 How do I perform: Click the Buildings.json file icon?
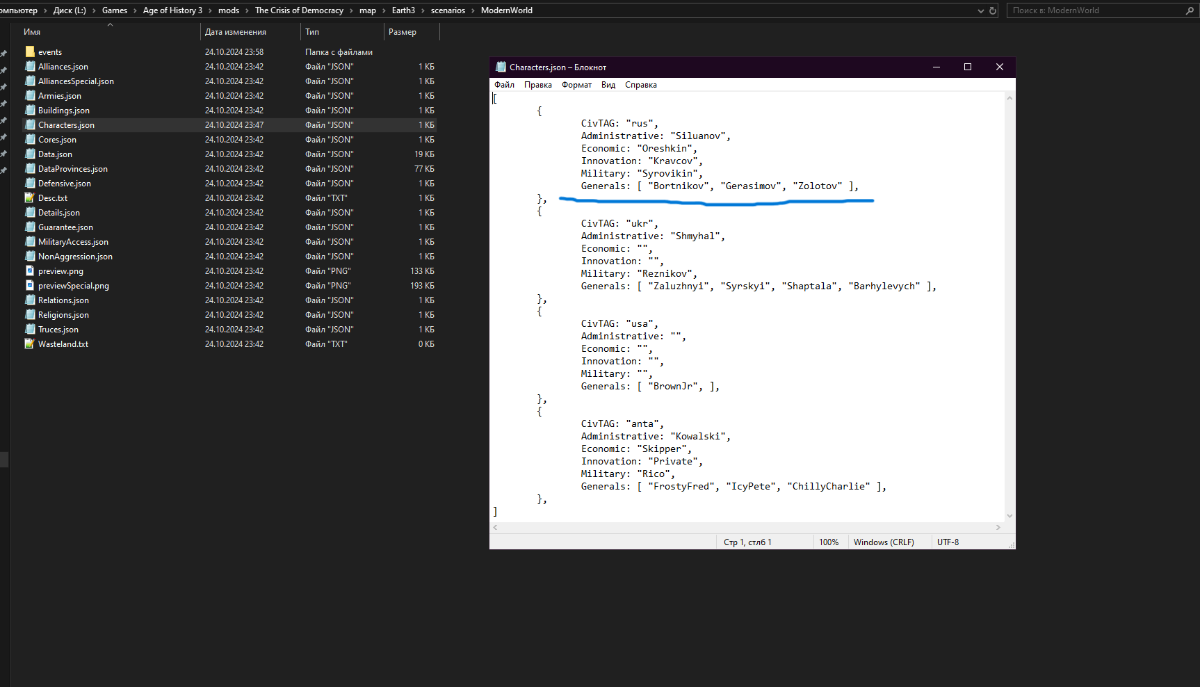tap(30, 110)
